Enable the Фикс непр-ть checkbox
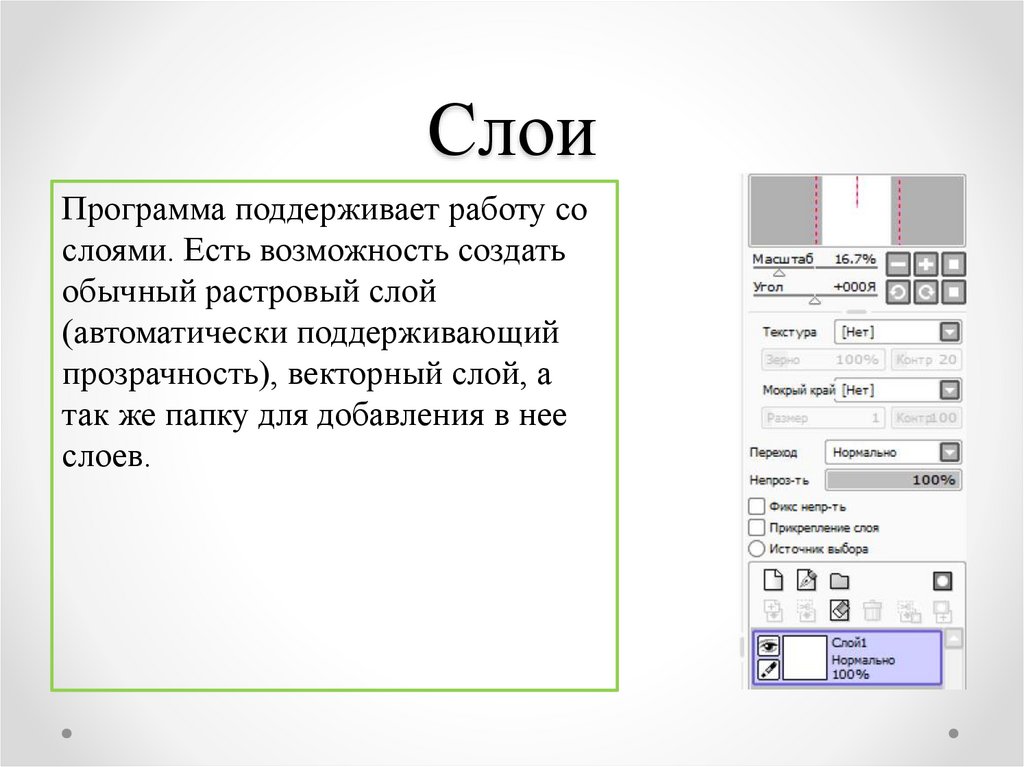Viewport: 1024px width, 767px height. coord(757,507)
